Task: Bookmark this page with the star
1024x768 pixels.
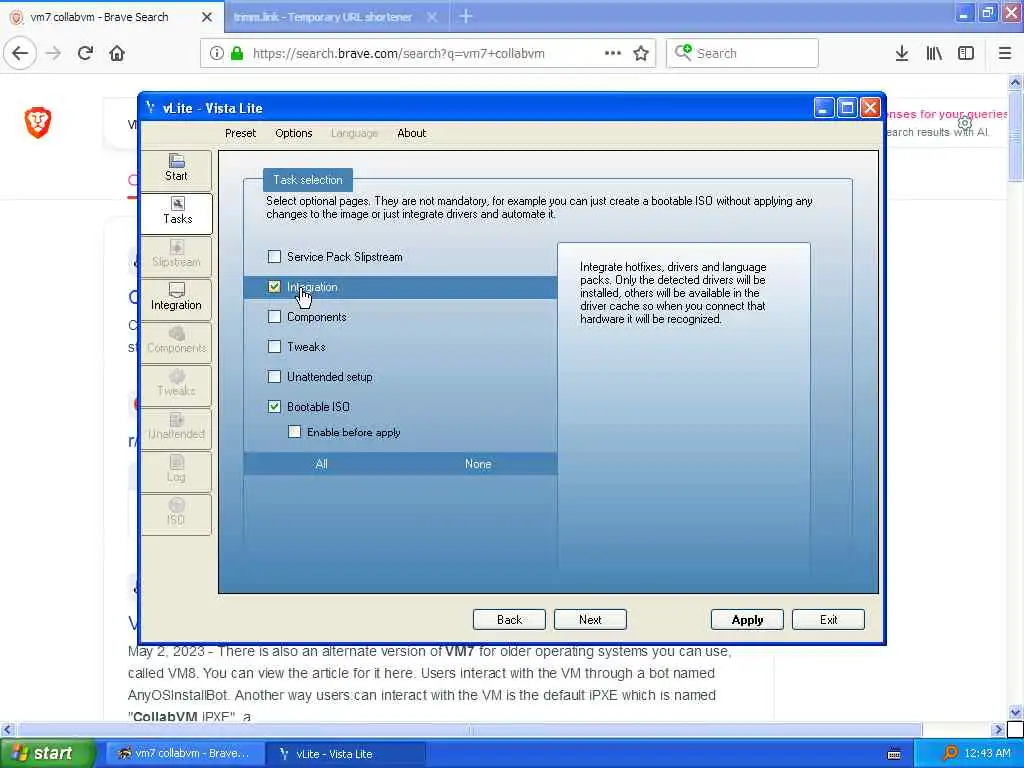Action: click(x=641, y=53)
